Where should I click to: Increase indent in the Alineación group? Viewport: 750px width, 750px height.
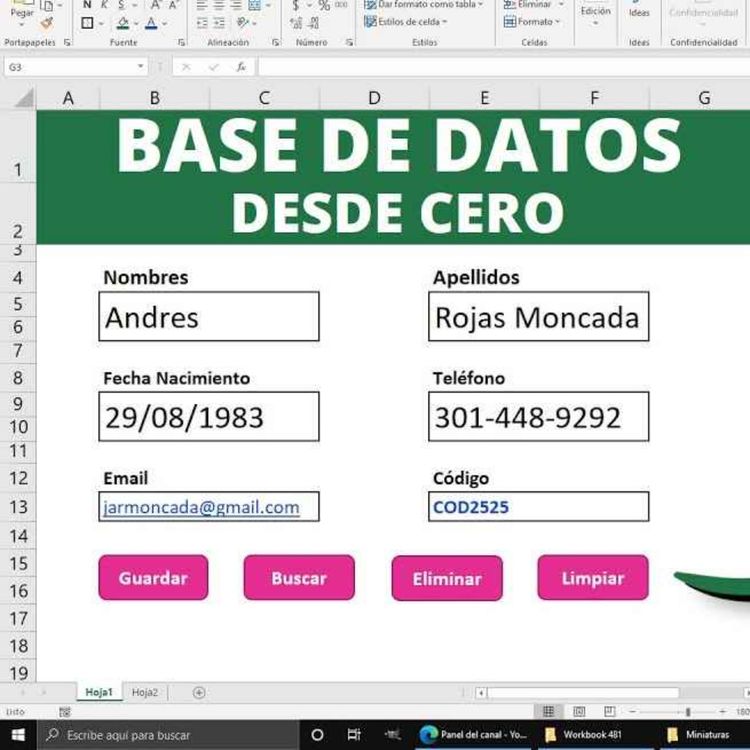click(x=219, y=22)
